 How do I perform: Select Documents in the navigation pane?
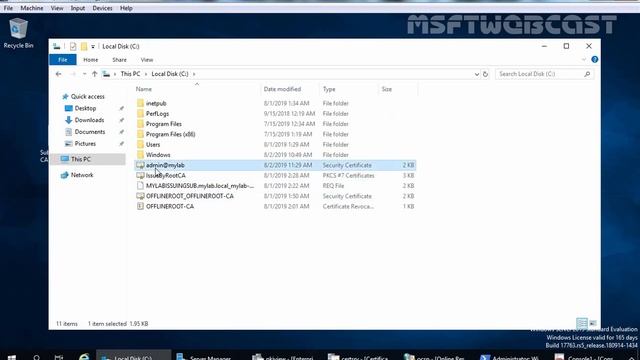coord(89,132)
